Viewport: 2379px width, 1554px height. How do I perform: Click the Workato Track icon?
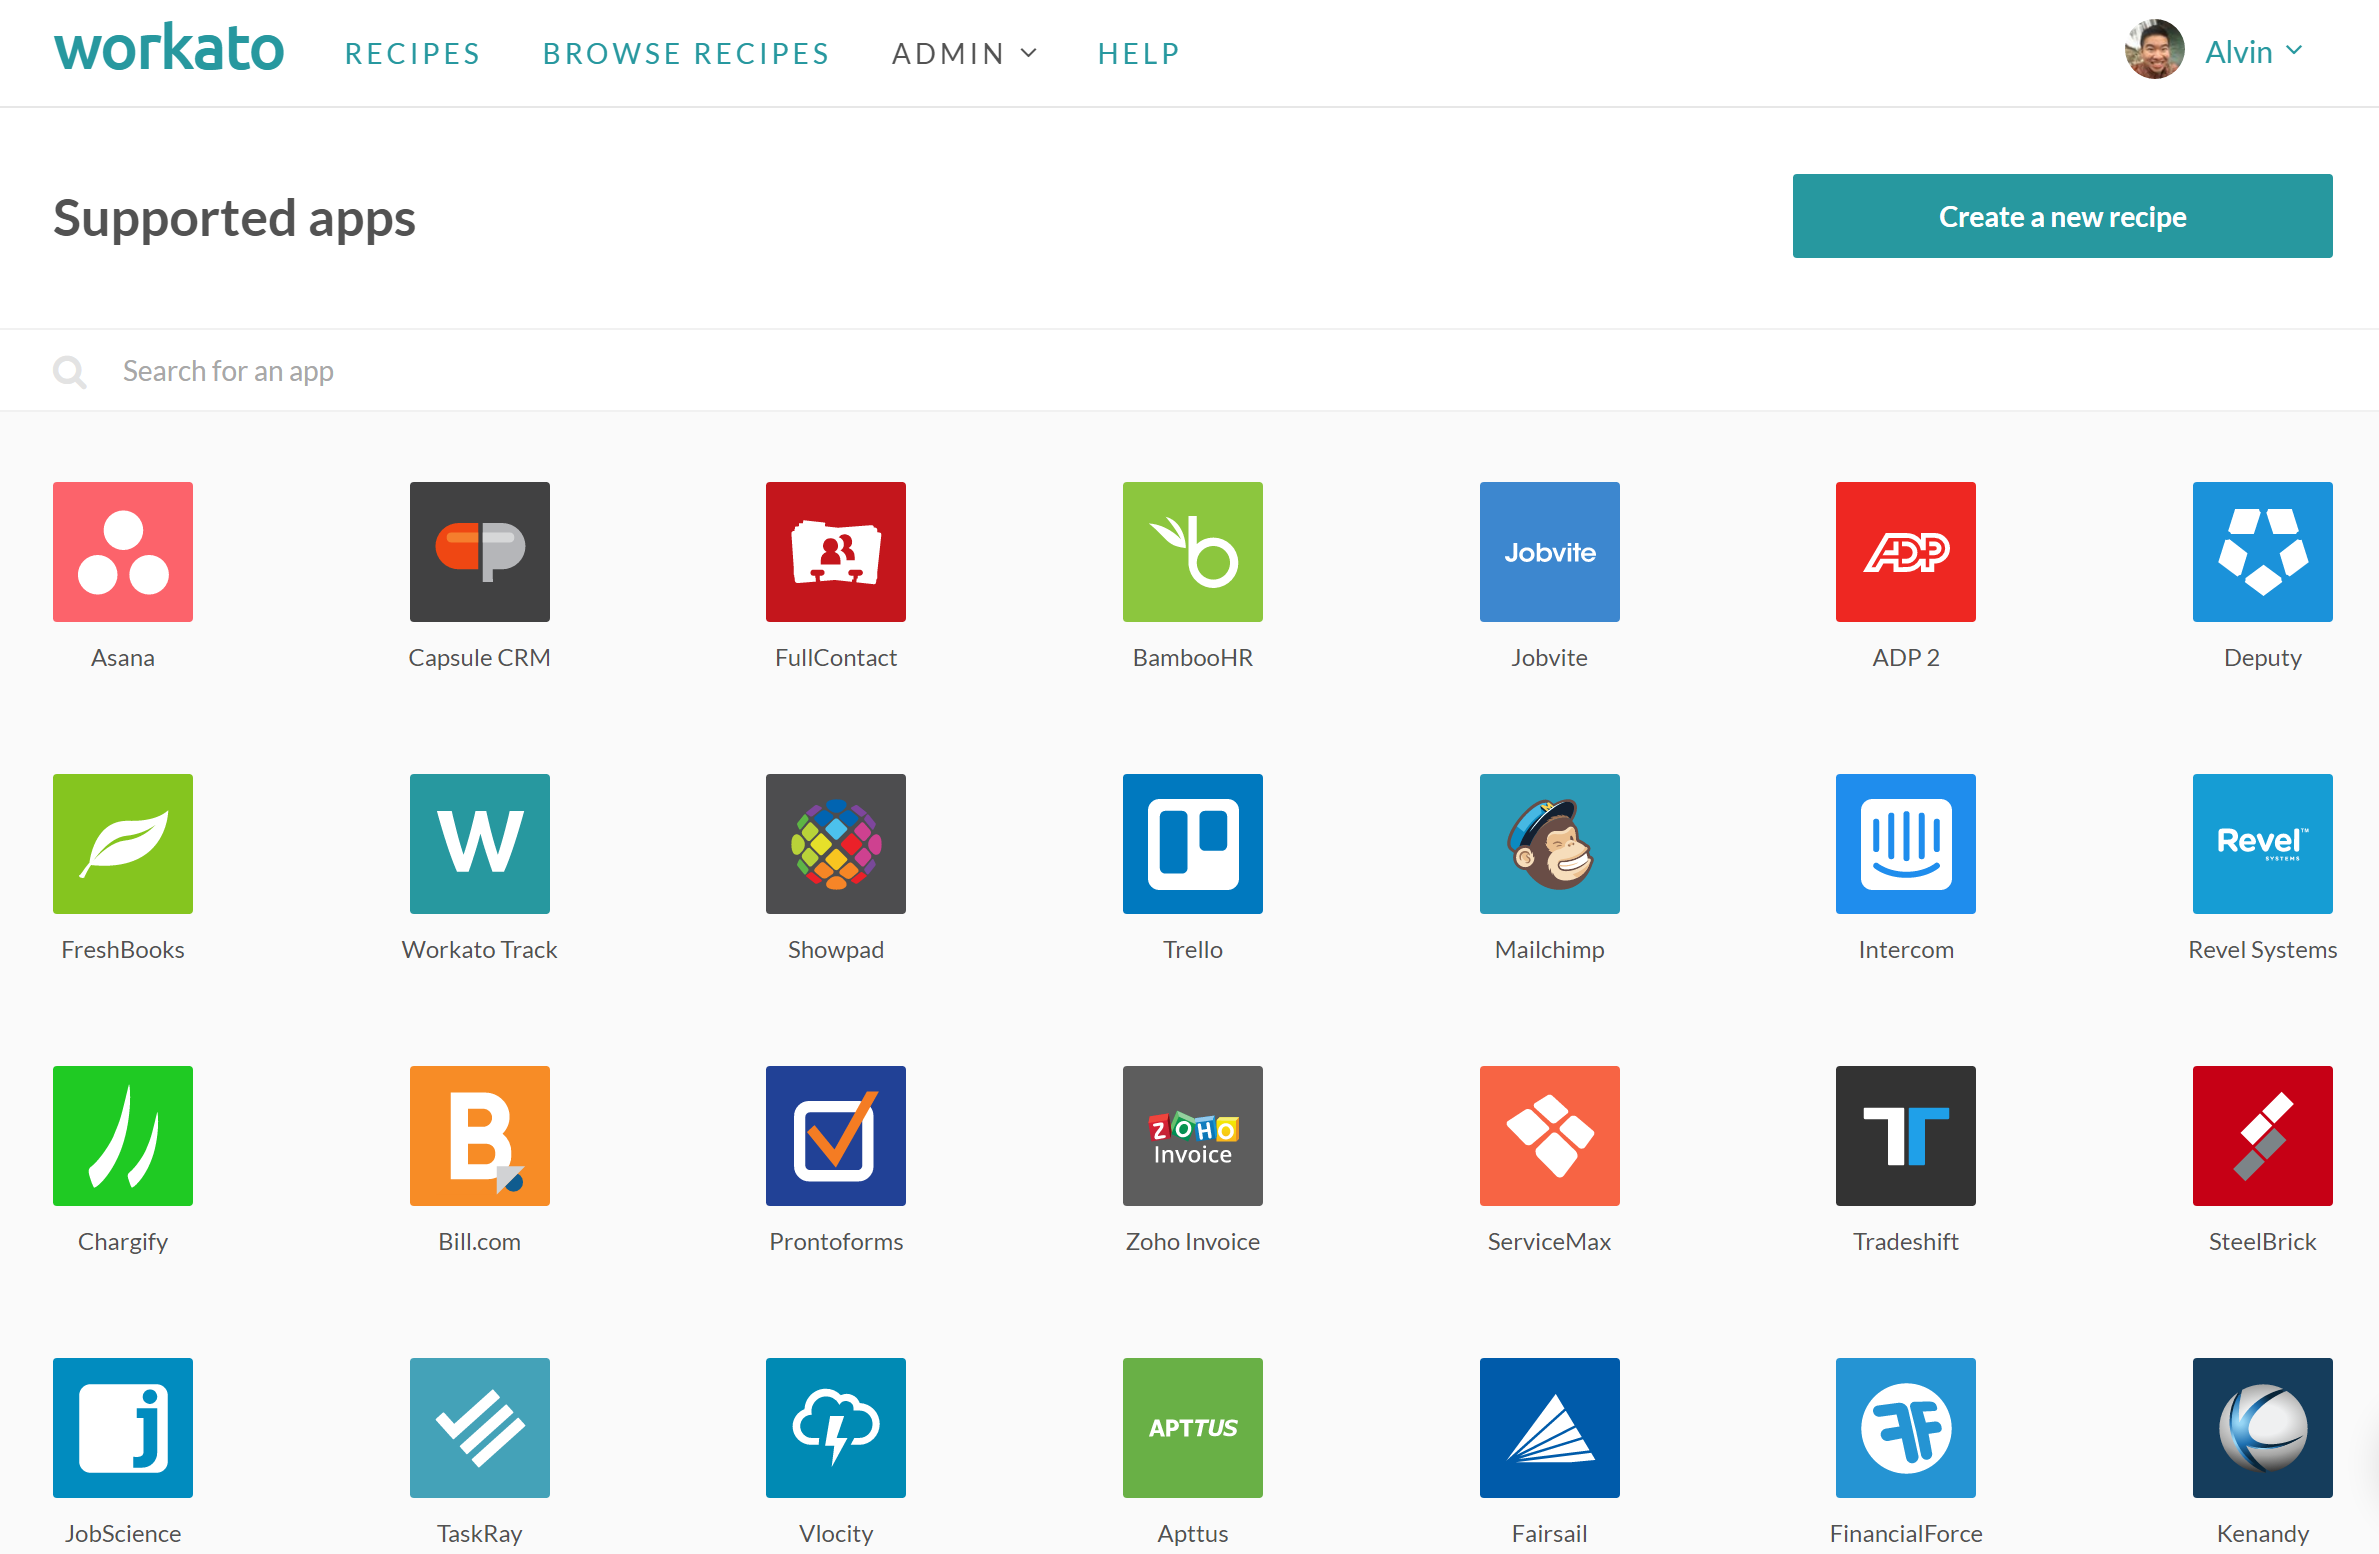(x=480, y=844)
